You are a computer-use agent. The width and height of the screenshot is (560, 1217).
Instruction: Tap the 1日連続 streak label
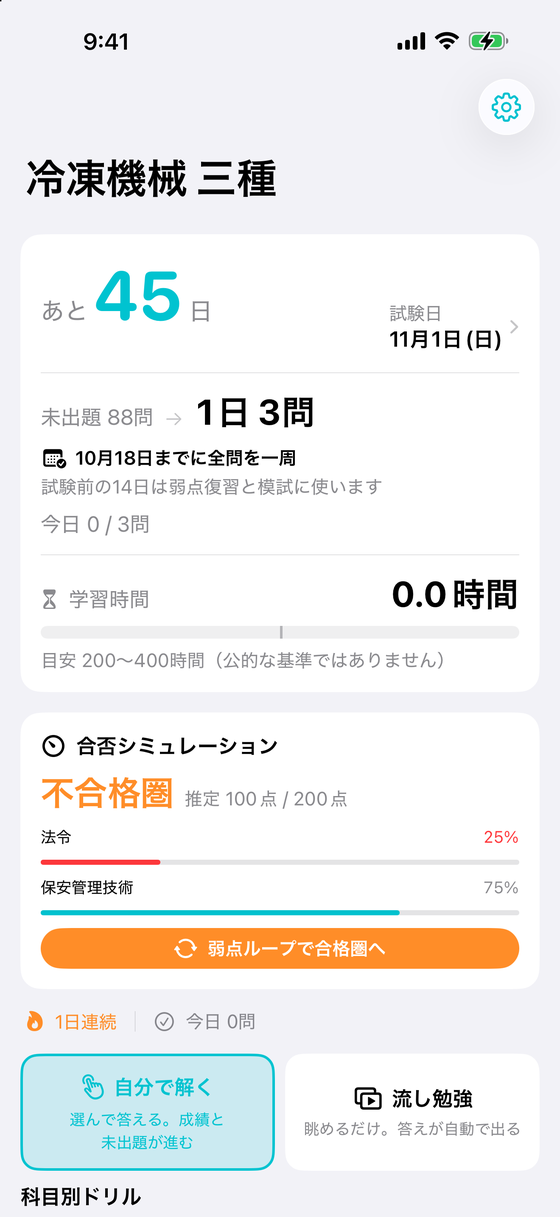click(x=85, y=1021)
